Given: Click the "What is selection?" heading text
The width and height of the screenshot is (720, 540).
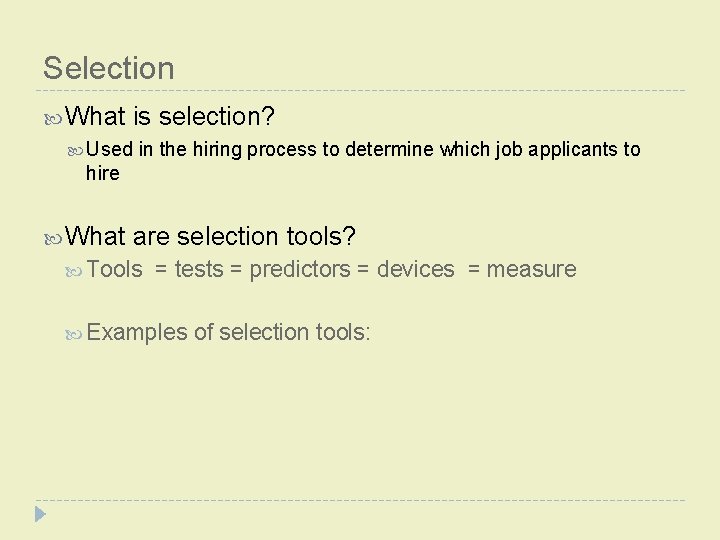Looking at the screenshot, I should point(169,117).
